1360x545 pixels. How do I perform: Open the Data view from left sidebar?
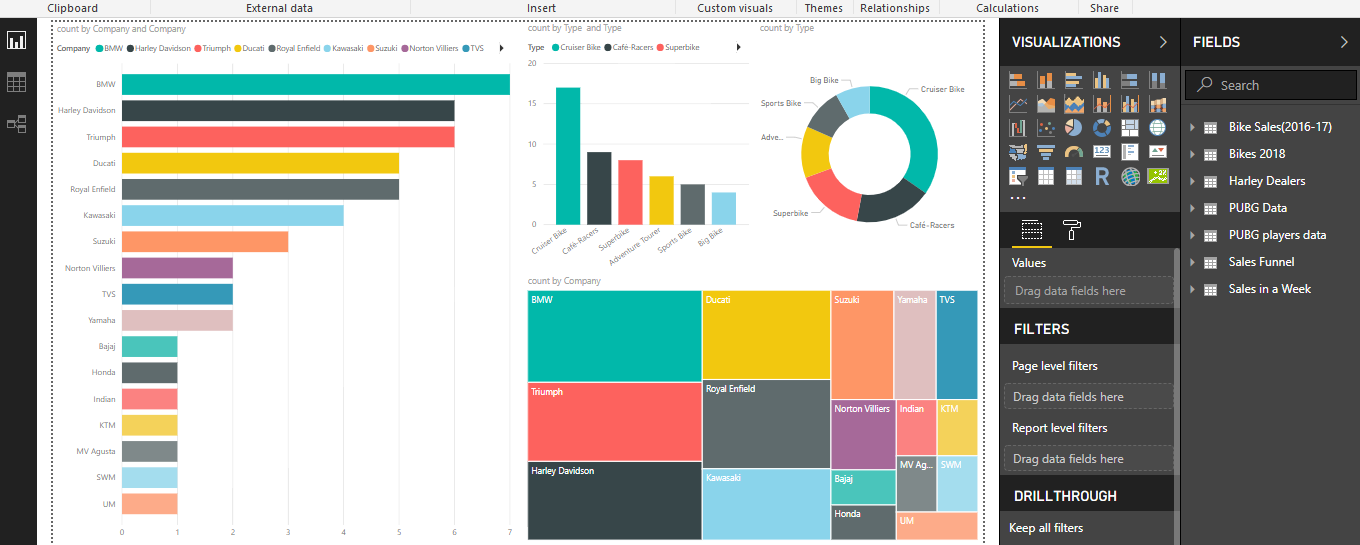pyautogui.click(x=16, y=83)
